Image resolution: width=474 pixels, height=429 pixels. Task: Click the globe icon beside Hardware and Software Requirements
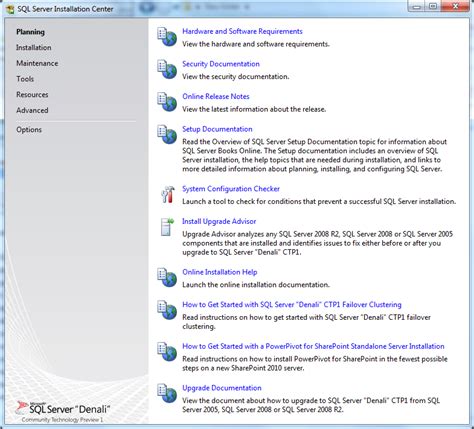[x=167, y=37]
